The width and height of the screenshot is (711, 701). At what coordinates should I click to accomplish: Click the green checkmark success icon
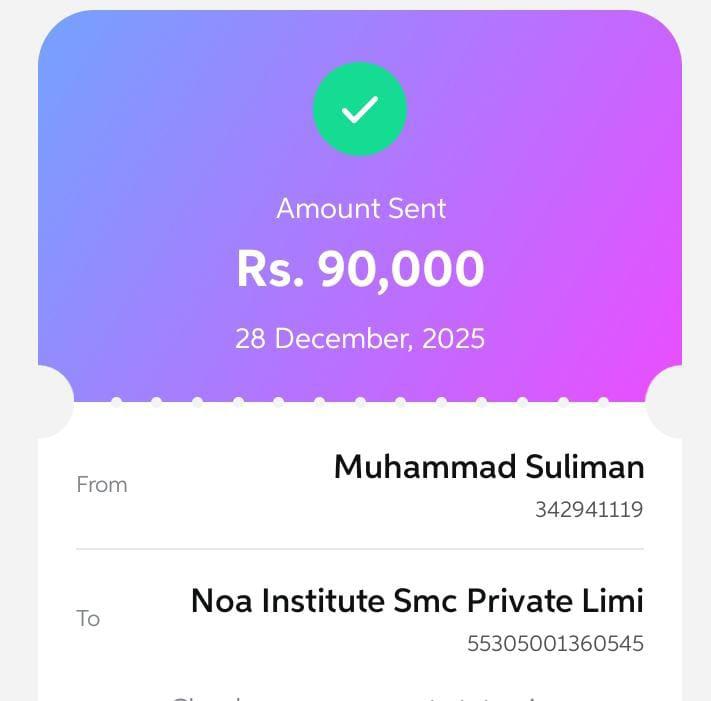tap(360, 110)
